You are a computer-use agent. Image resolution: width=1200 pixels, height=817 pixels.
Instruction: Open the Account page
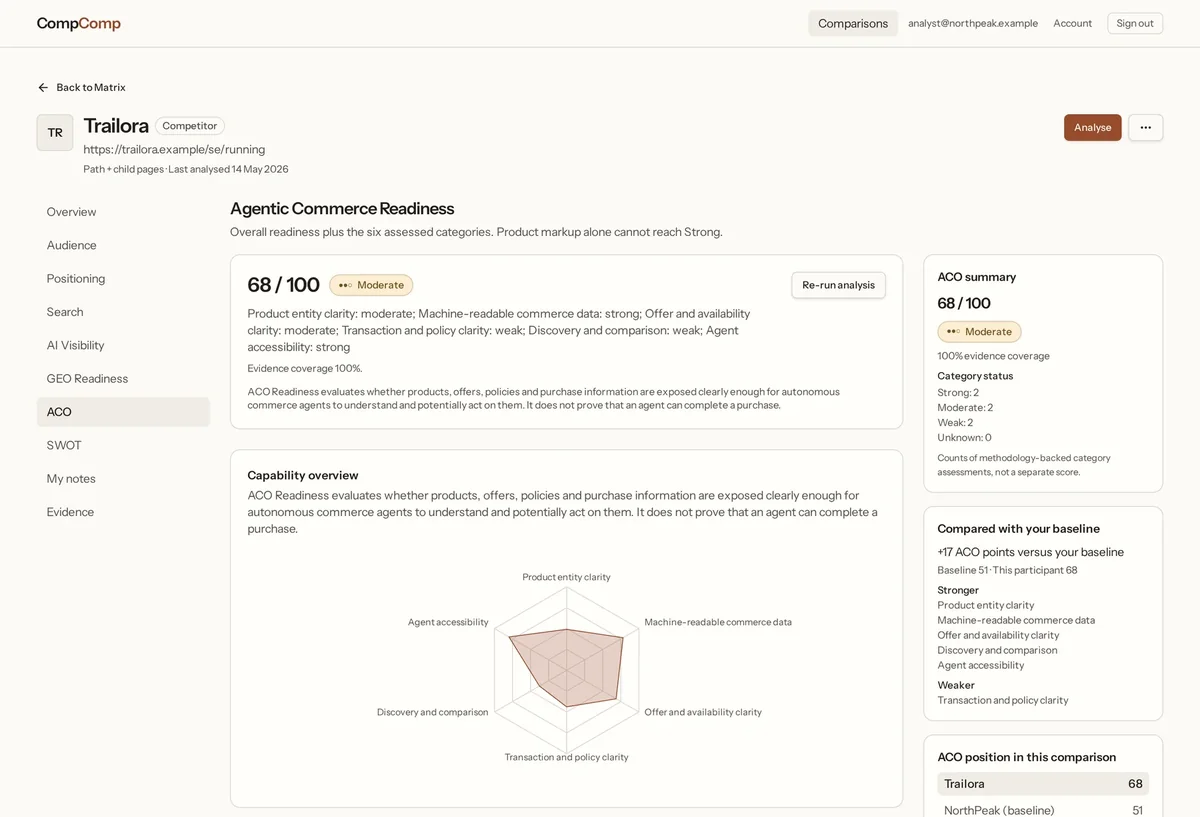(x=1072, y=23)
